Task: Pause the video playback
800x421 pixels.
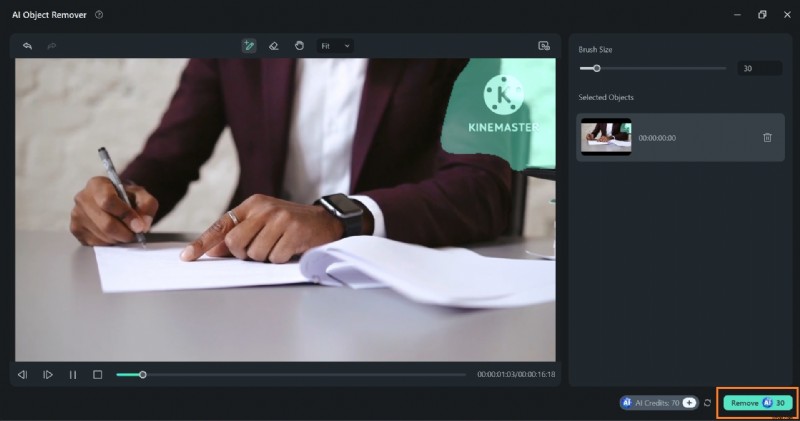Action: click(73, 375)
